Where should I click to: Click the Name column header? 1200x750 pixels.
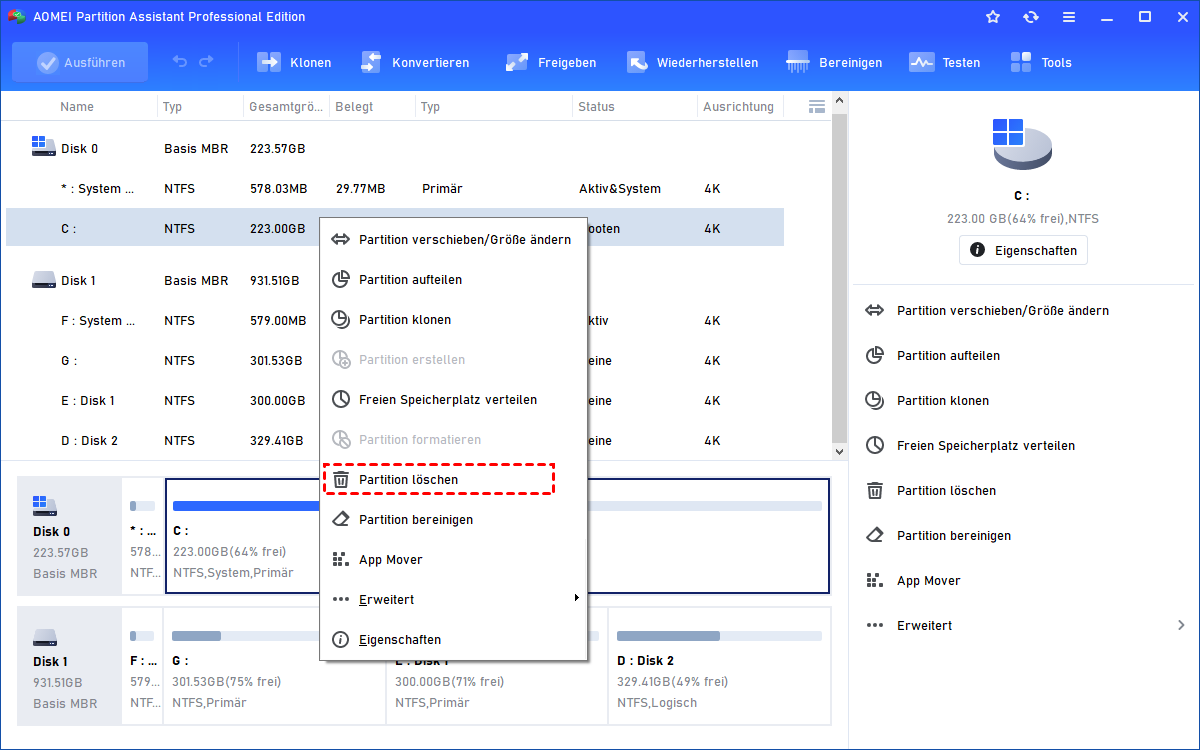click(77, 107)
